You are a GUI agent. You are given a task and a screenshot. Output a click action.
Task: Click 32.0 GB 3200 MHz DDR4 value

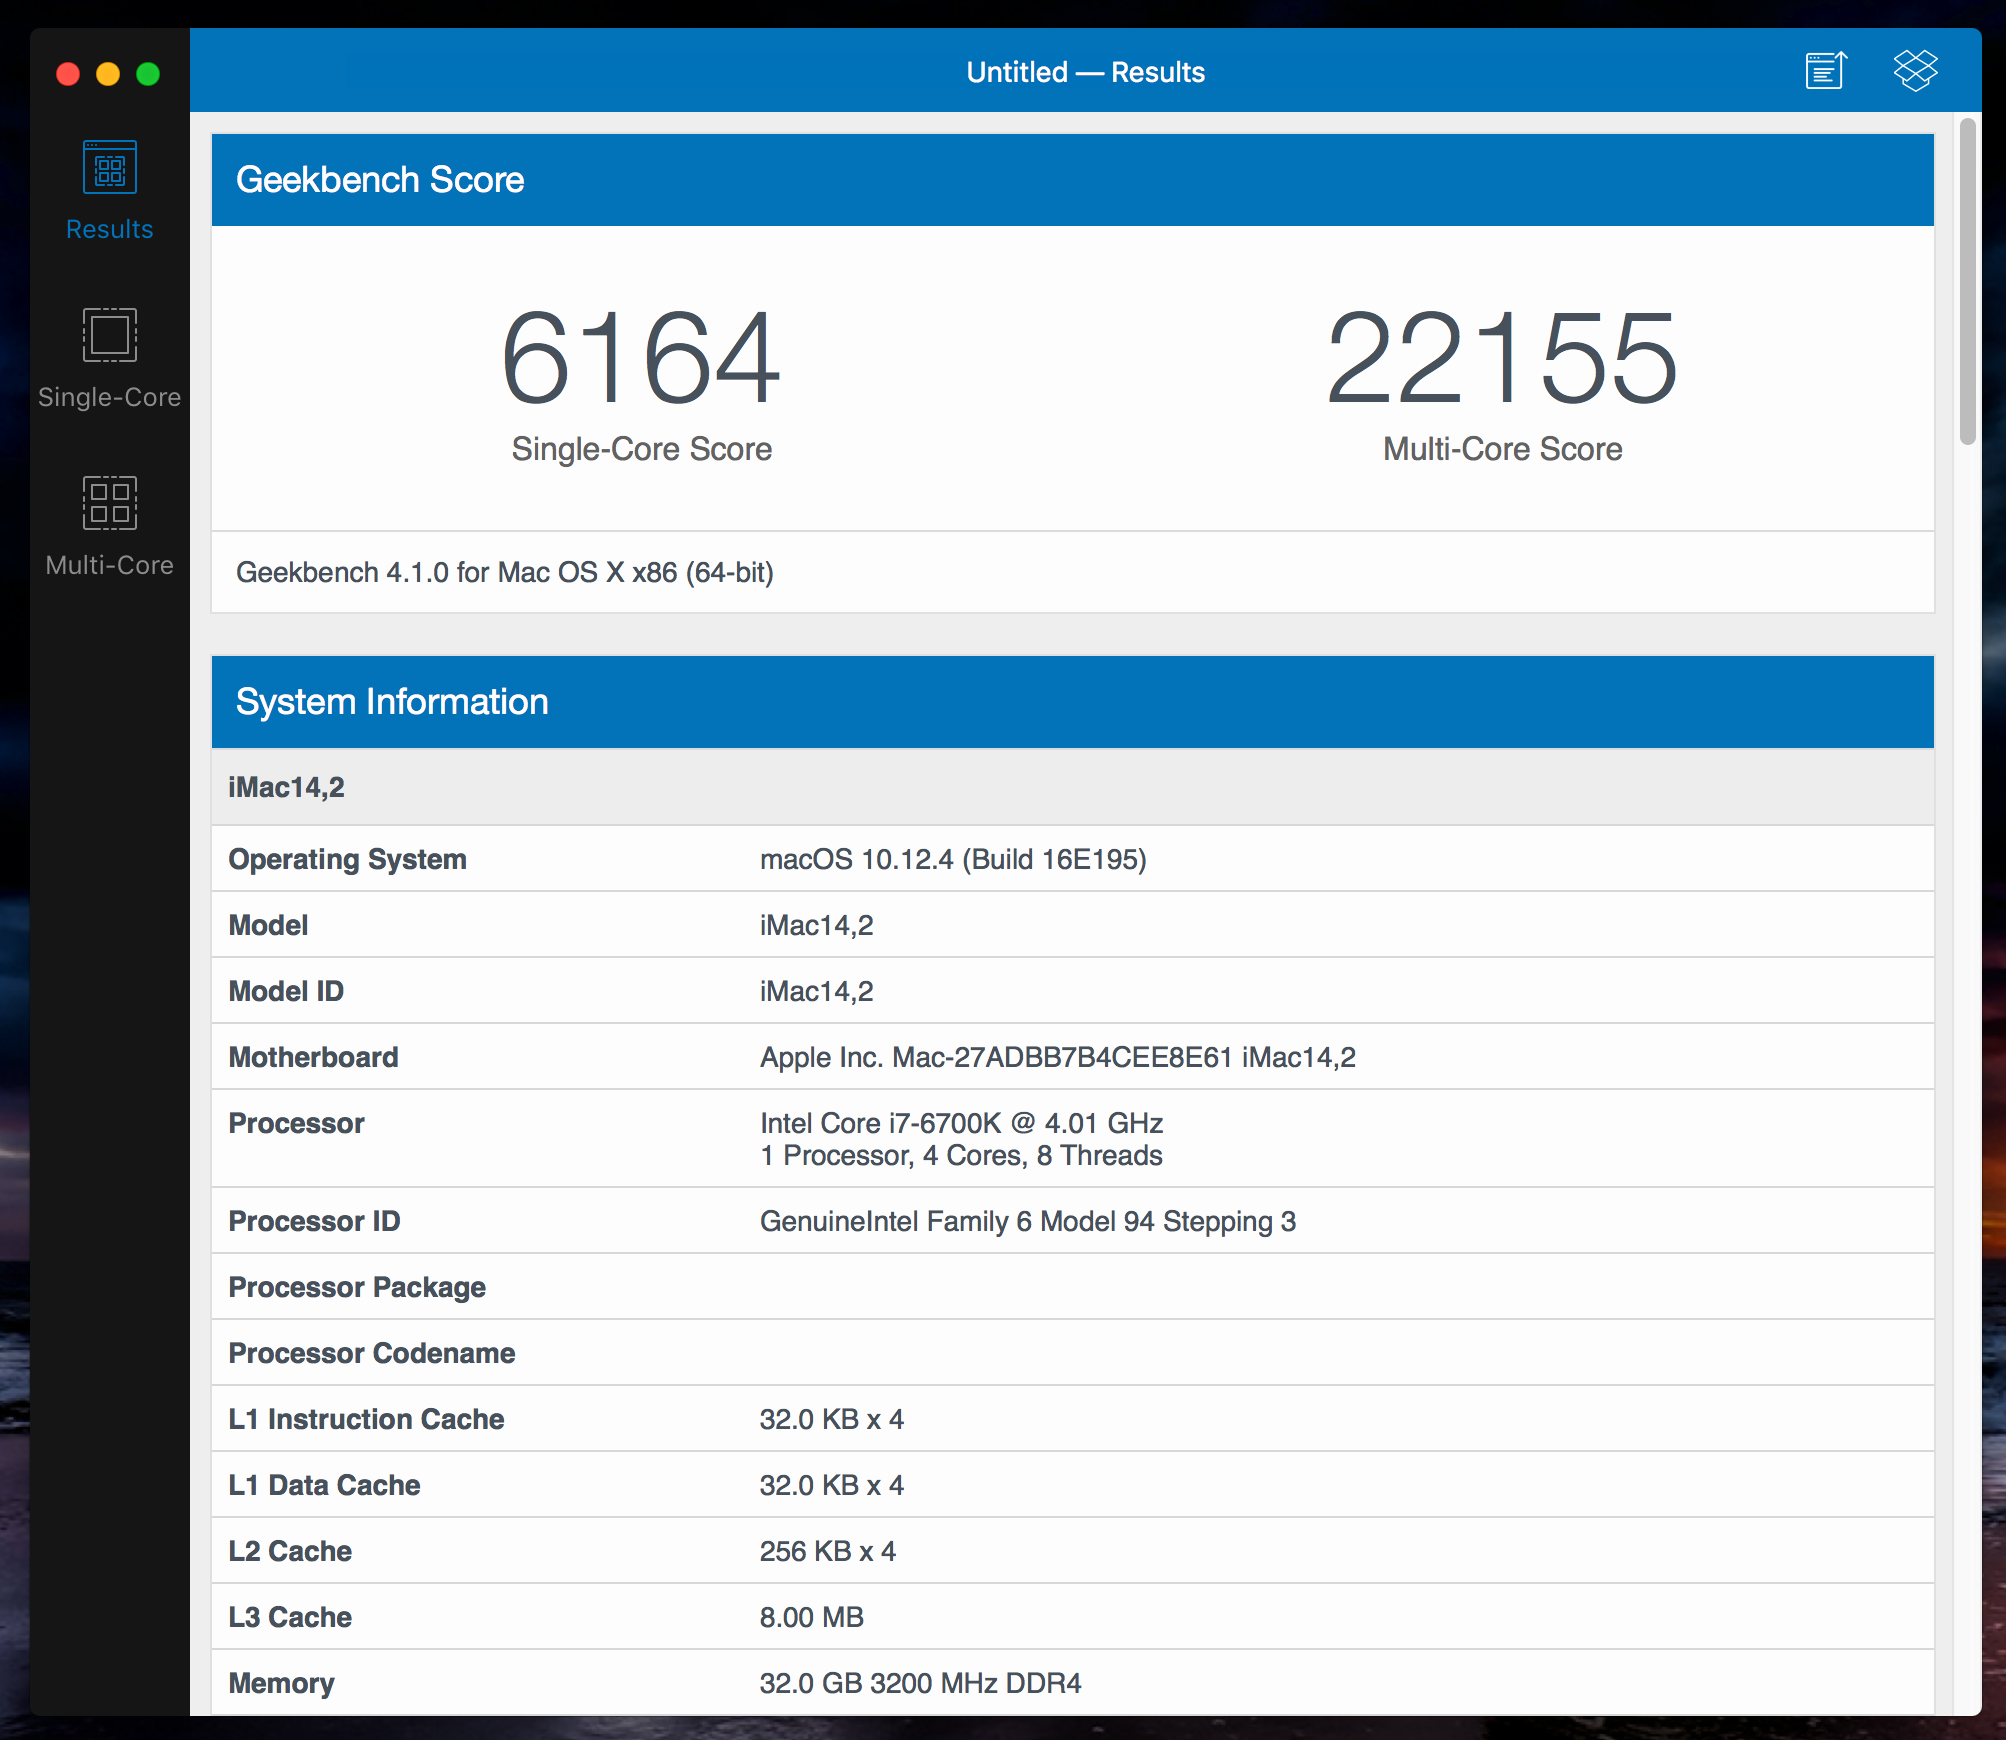(920, 1683)
